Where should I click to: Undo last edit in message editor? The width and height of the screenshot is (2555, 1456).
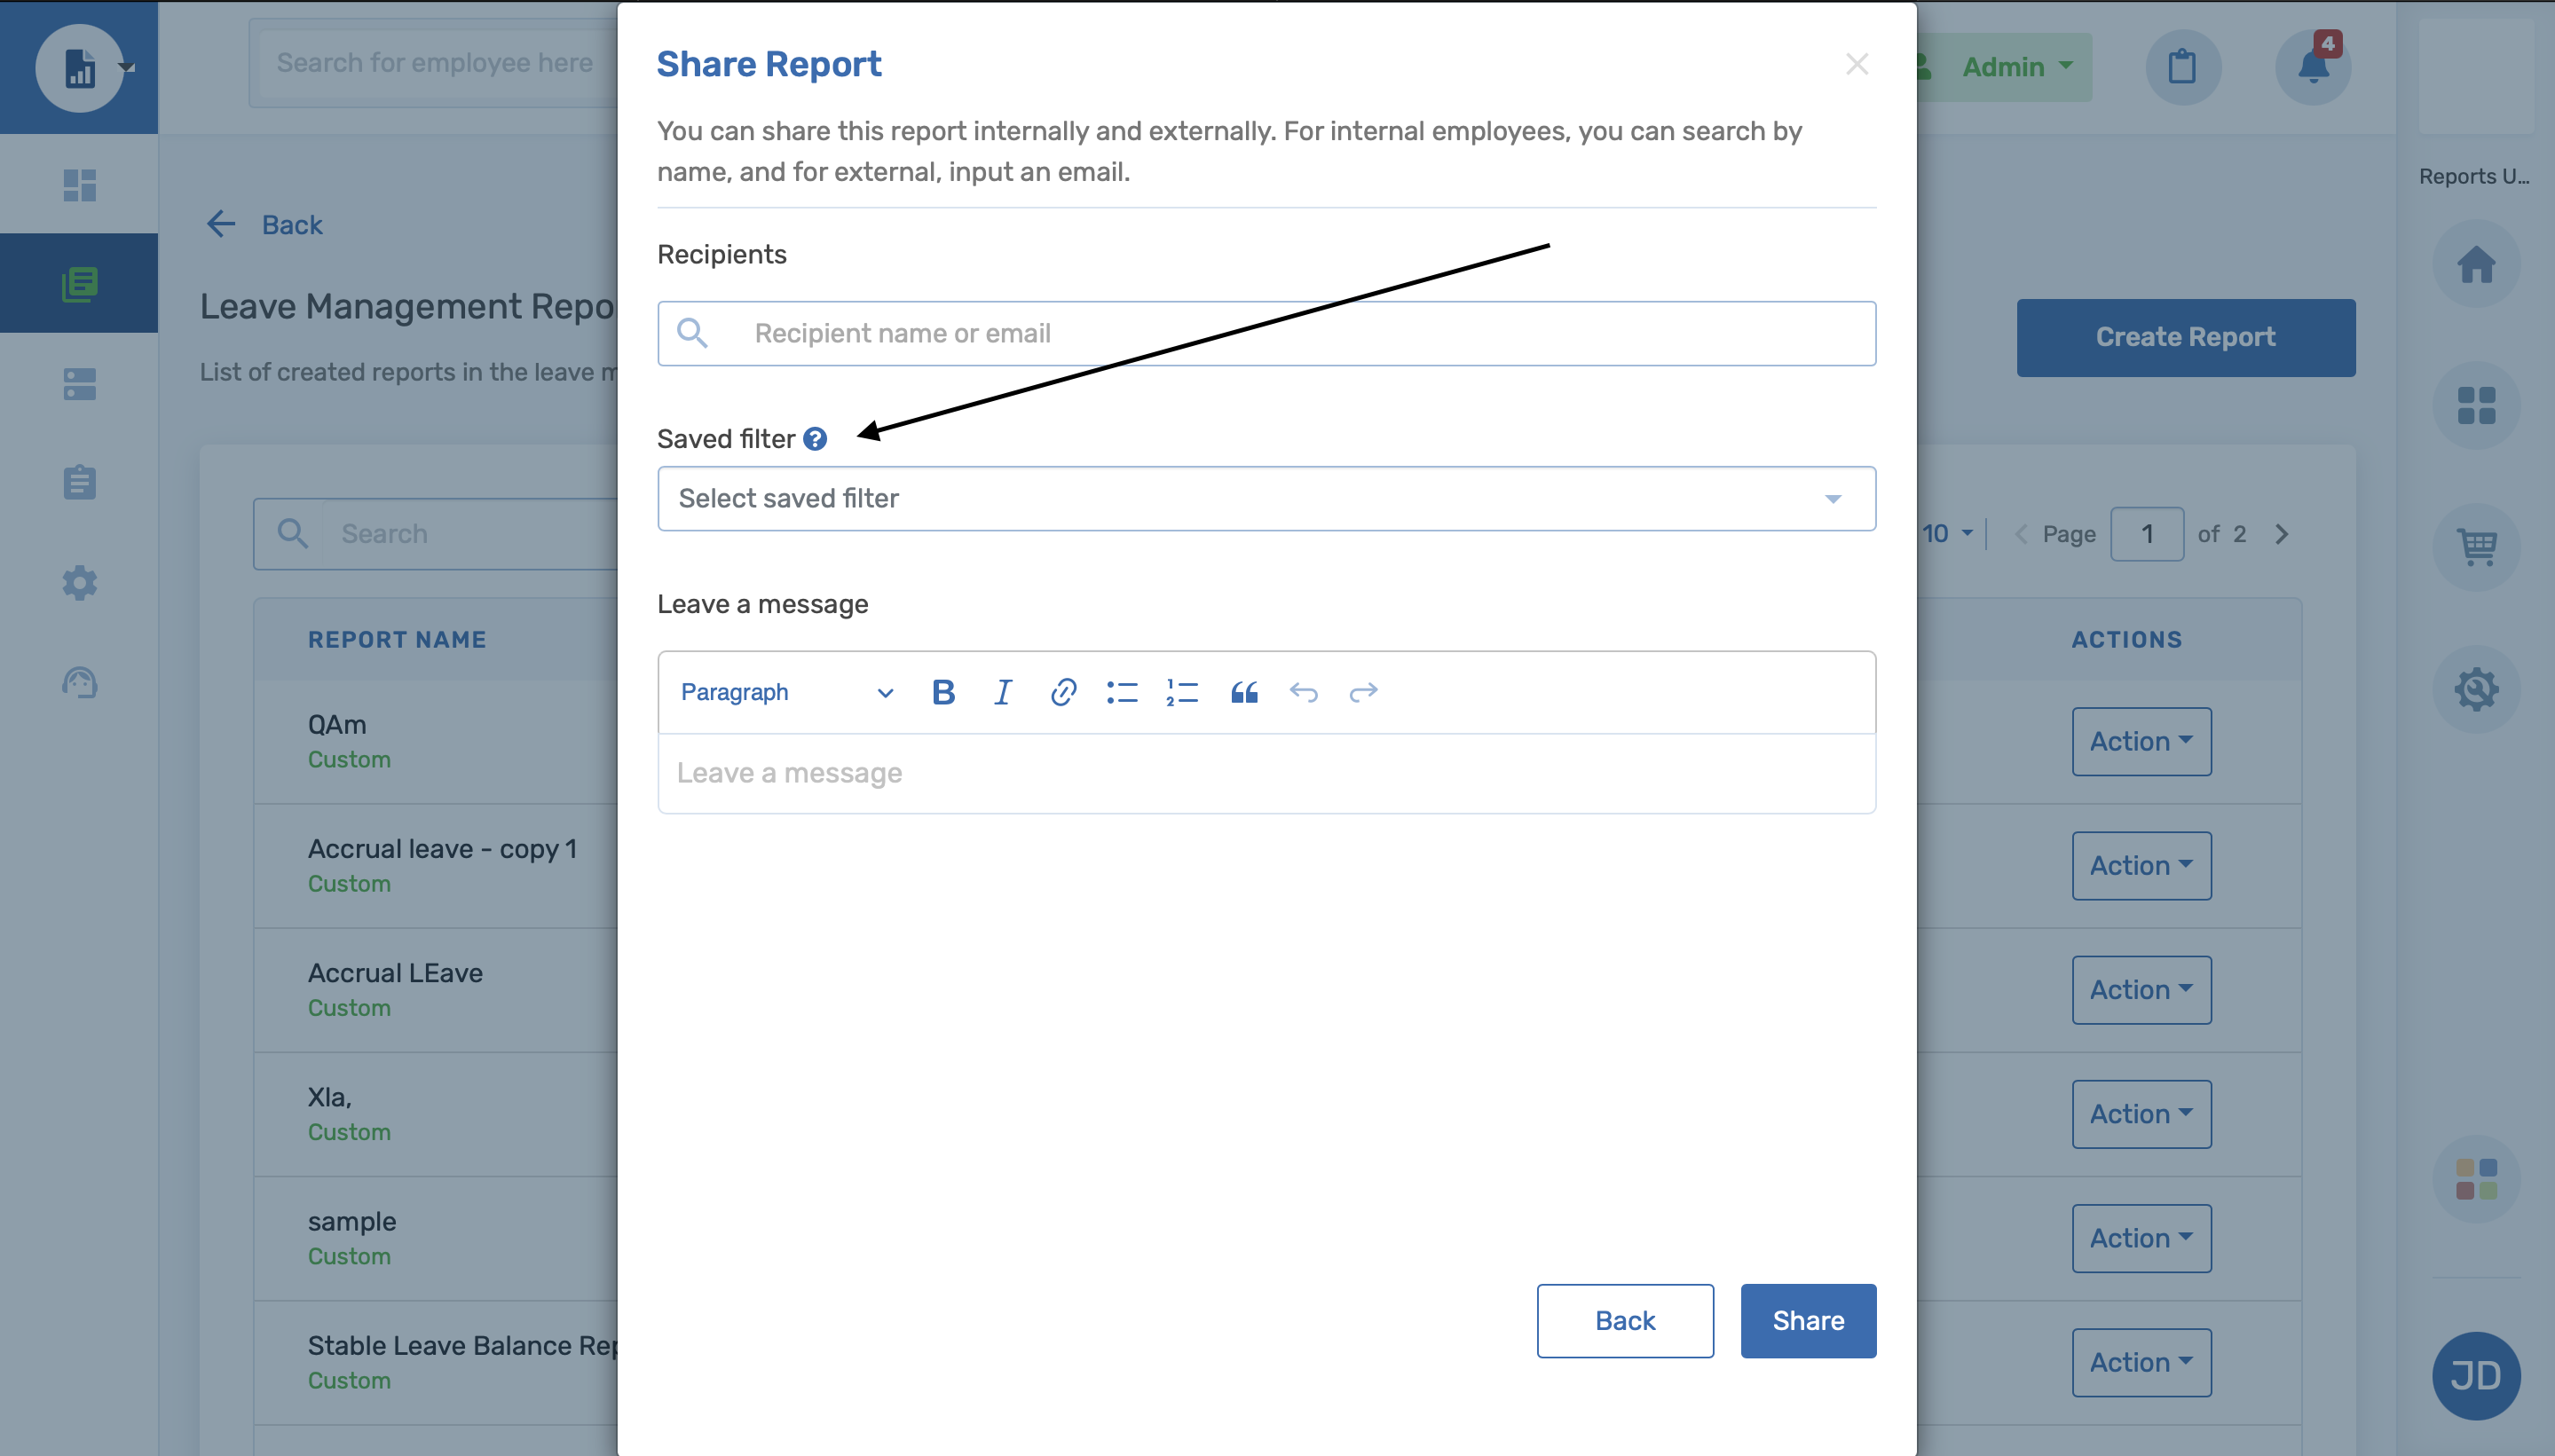(x=1304, y=692)
